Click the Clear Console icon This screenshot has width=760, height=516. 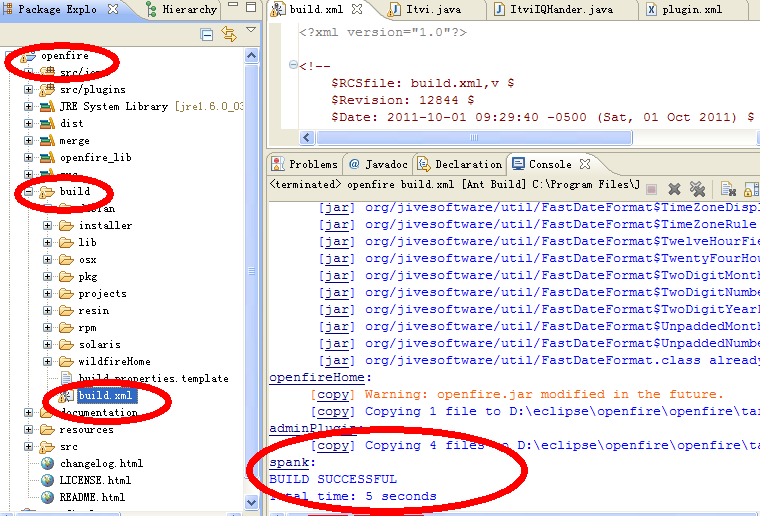click(x=728, y=189)
